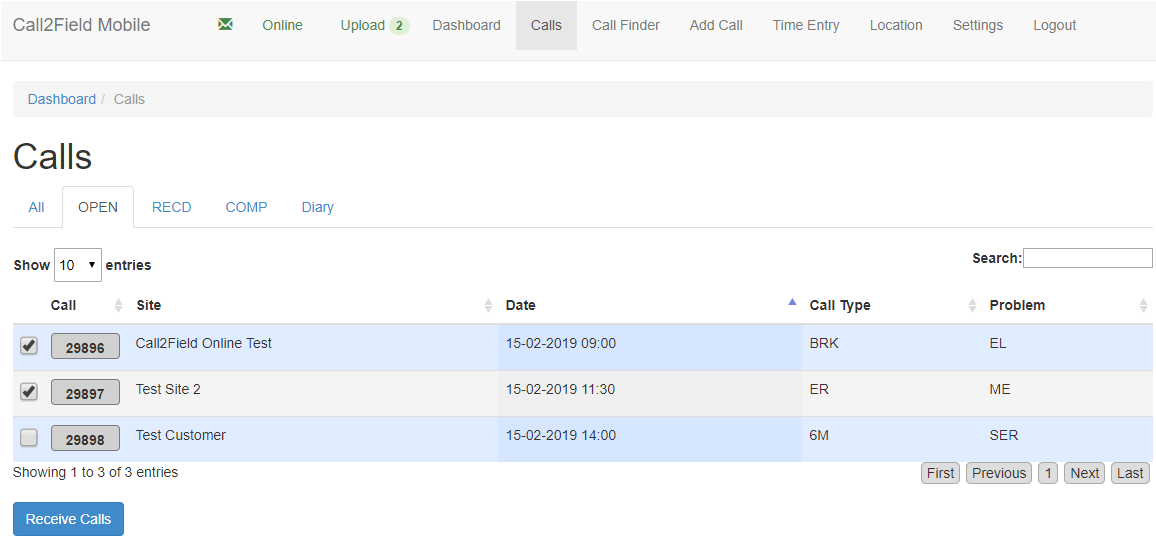Go to the Next page button

1084,473
